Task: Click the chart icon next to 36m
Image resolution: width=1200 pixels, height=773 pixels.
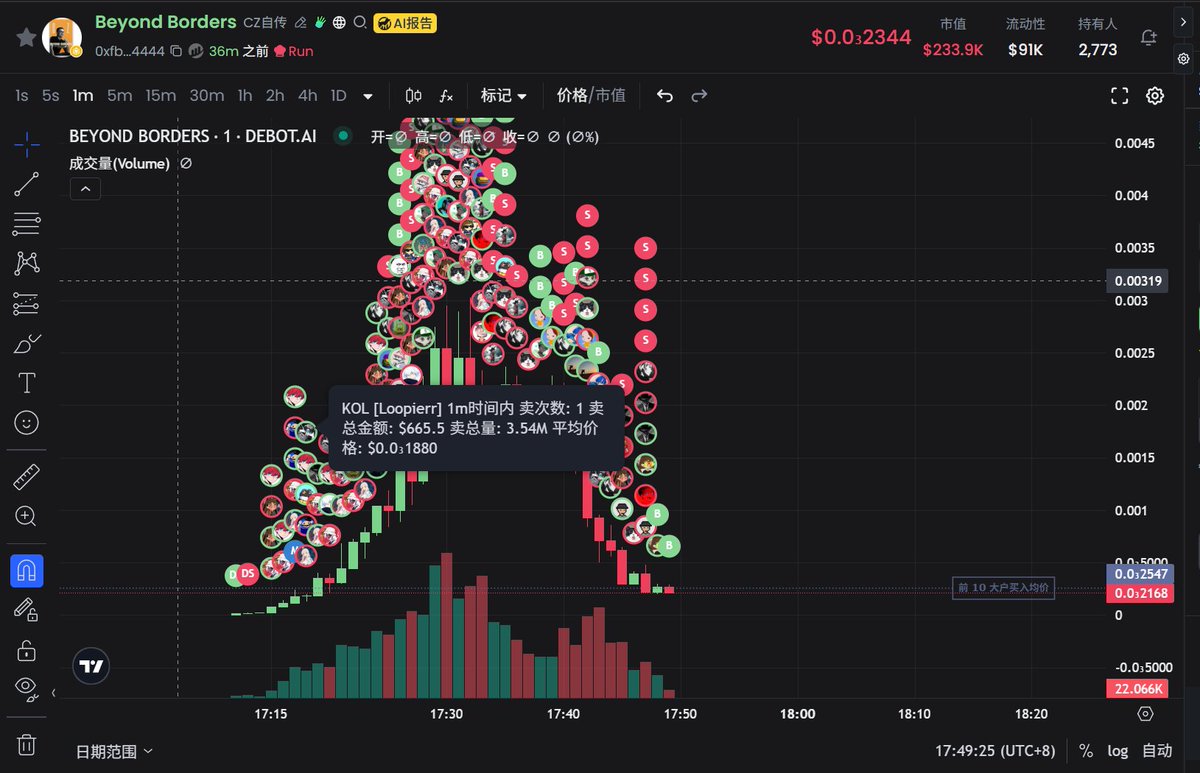Action: (196, 51)
